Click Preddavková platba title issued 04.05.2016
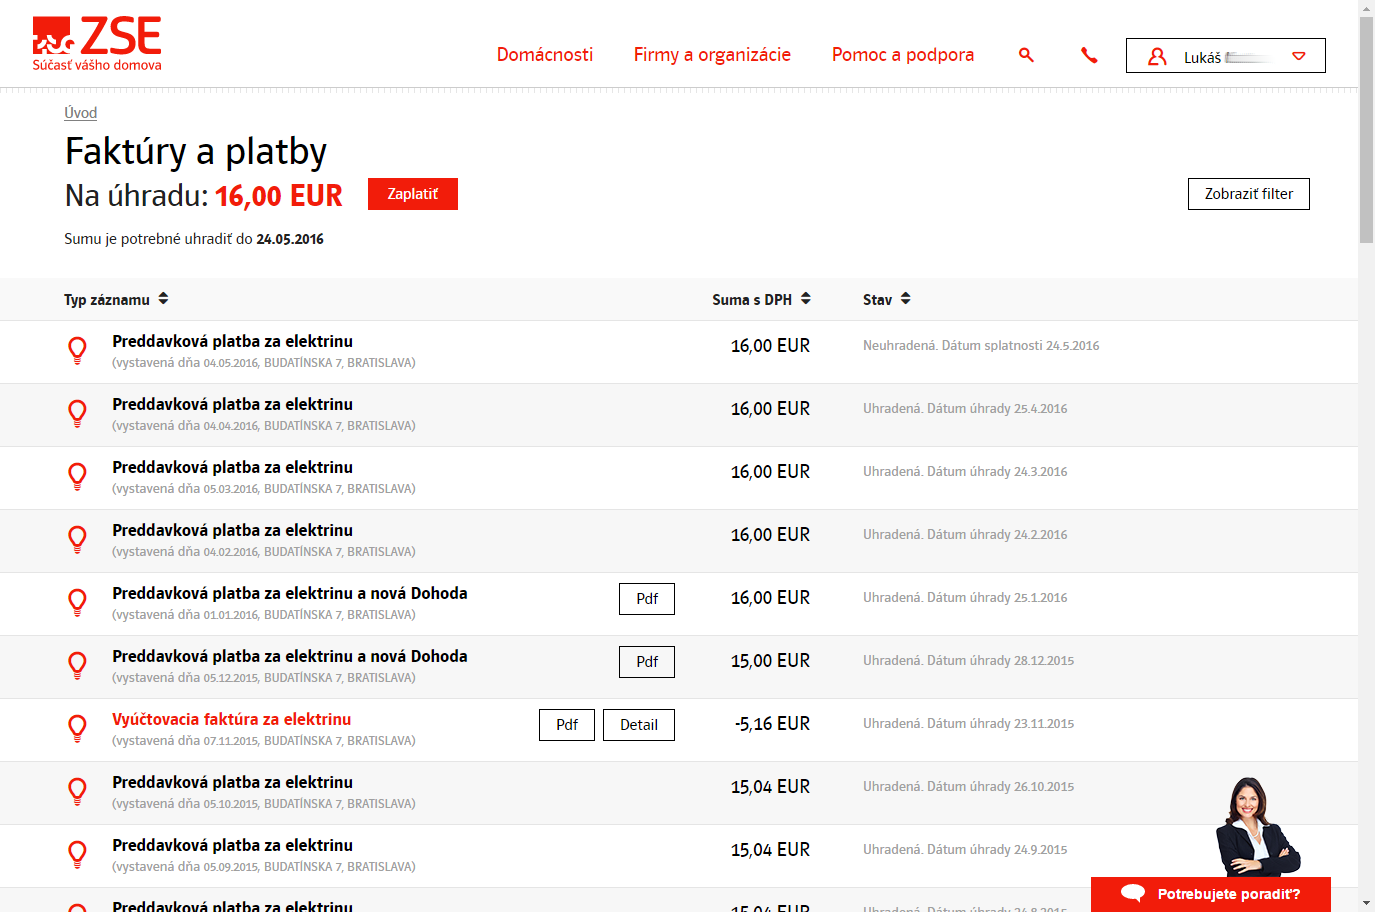 pos(232,341)
